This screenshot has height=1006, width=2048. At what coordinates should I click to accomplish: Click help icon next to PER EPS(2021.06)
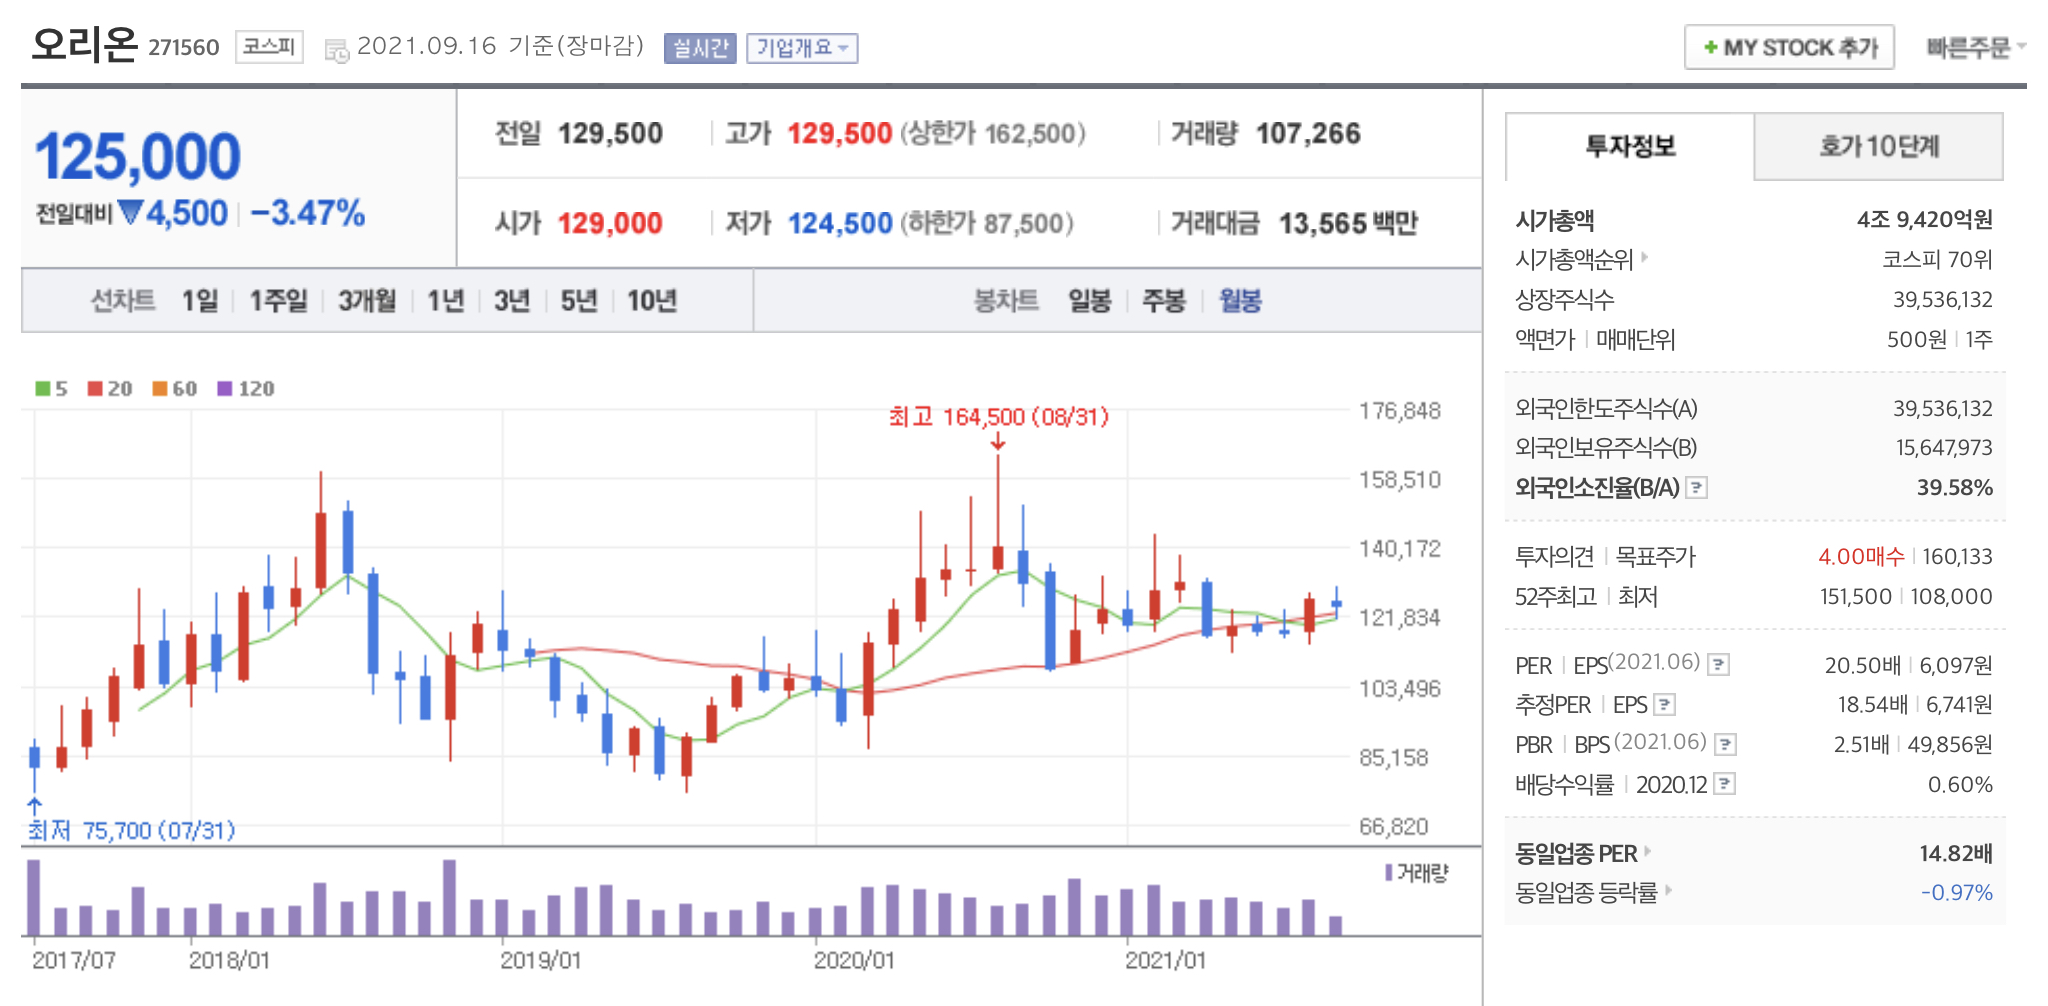(1718, 665)
